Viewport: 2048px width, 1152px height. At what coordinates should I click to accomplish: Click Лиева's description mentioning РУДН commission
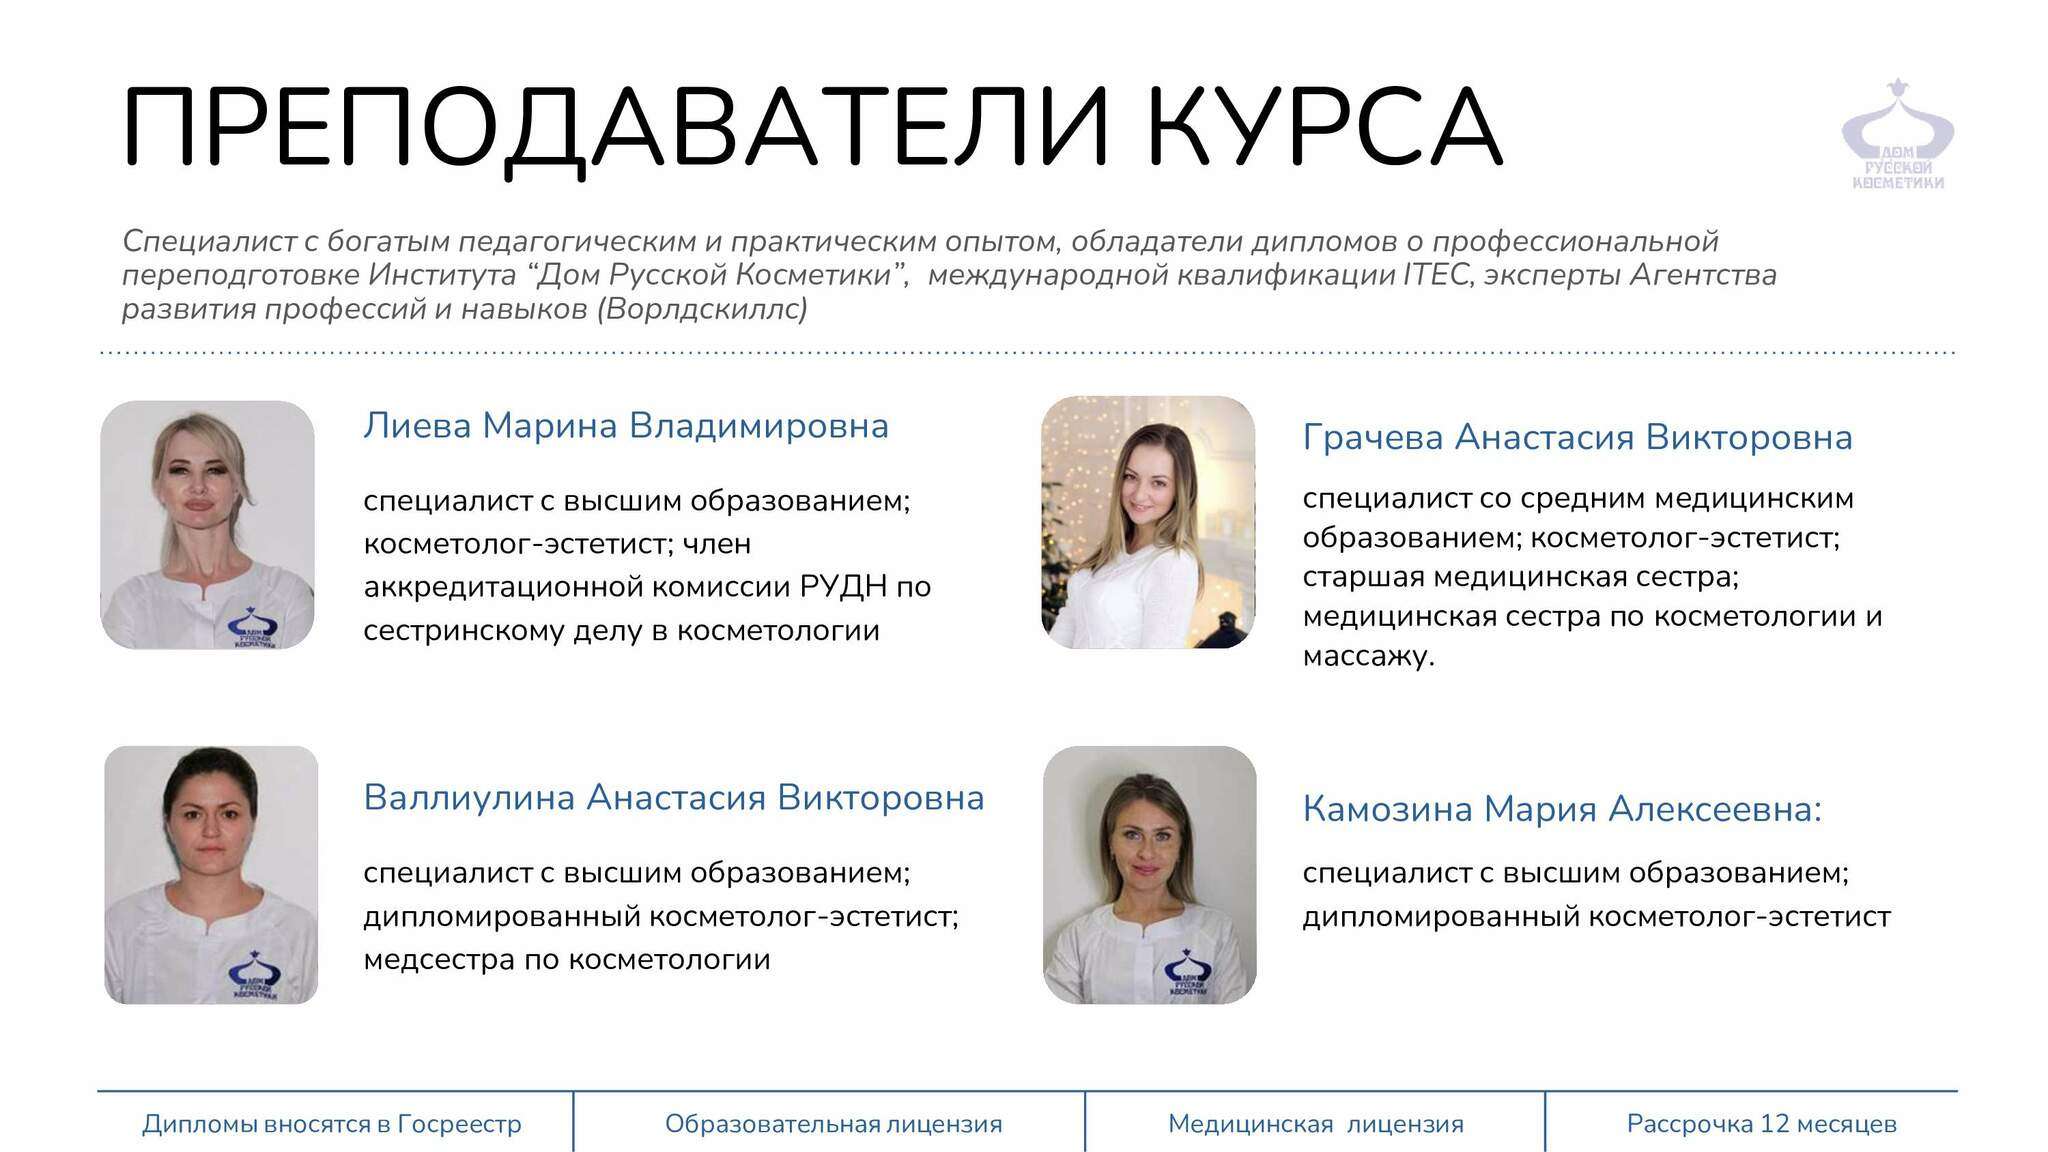(x=646, y=586)
